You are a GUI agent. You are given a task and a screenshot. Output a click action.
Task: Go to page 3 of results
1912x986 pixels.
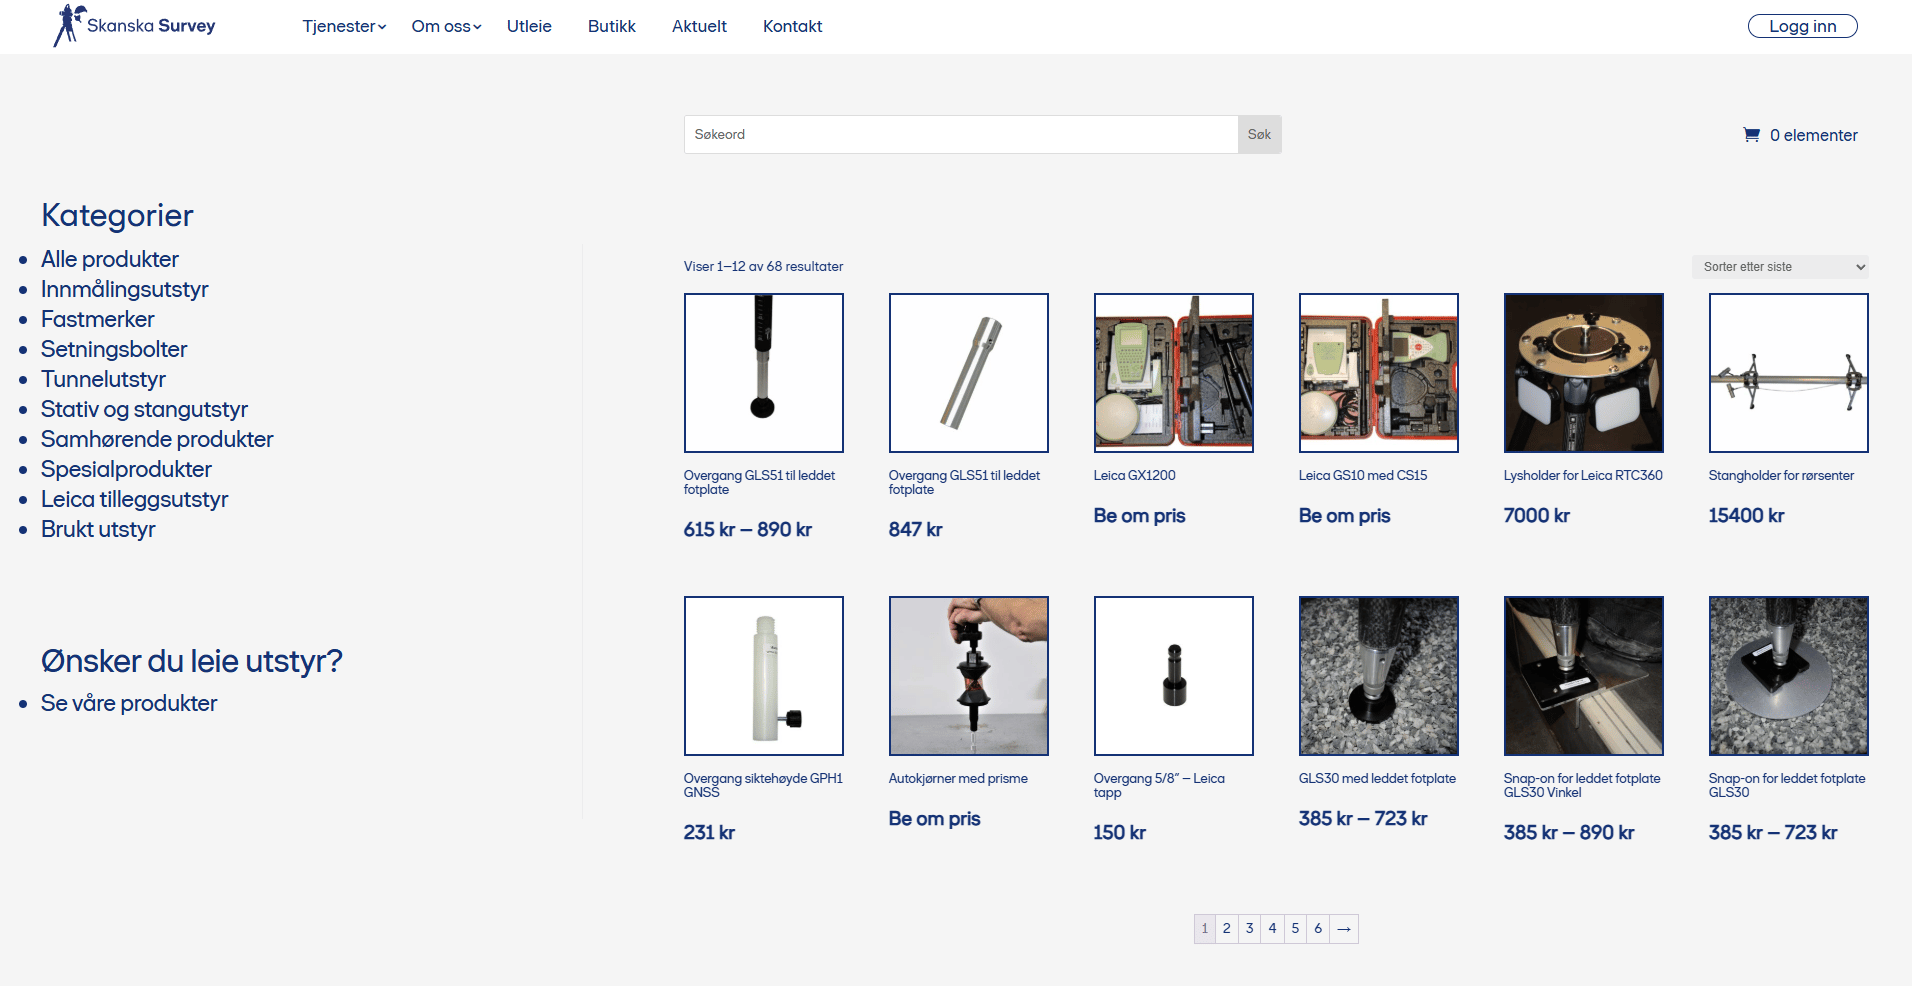pos(1249,929)
